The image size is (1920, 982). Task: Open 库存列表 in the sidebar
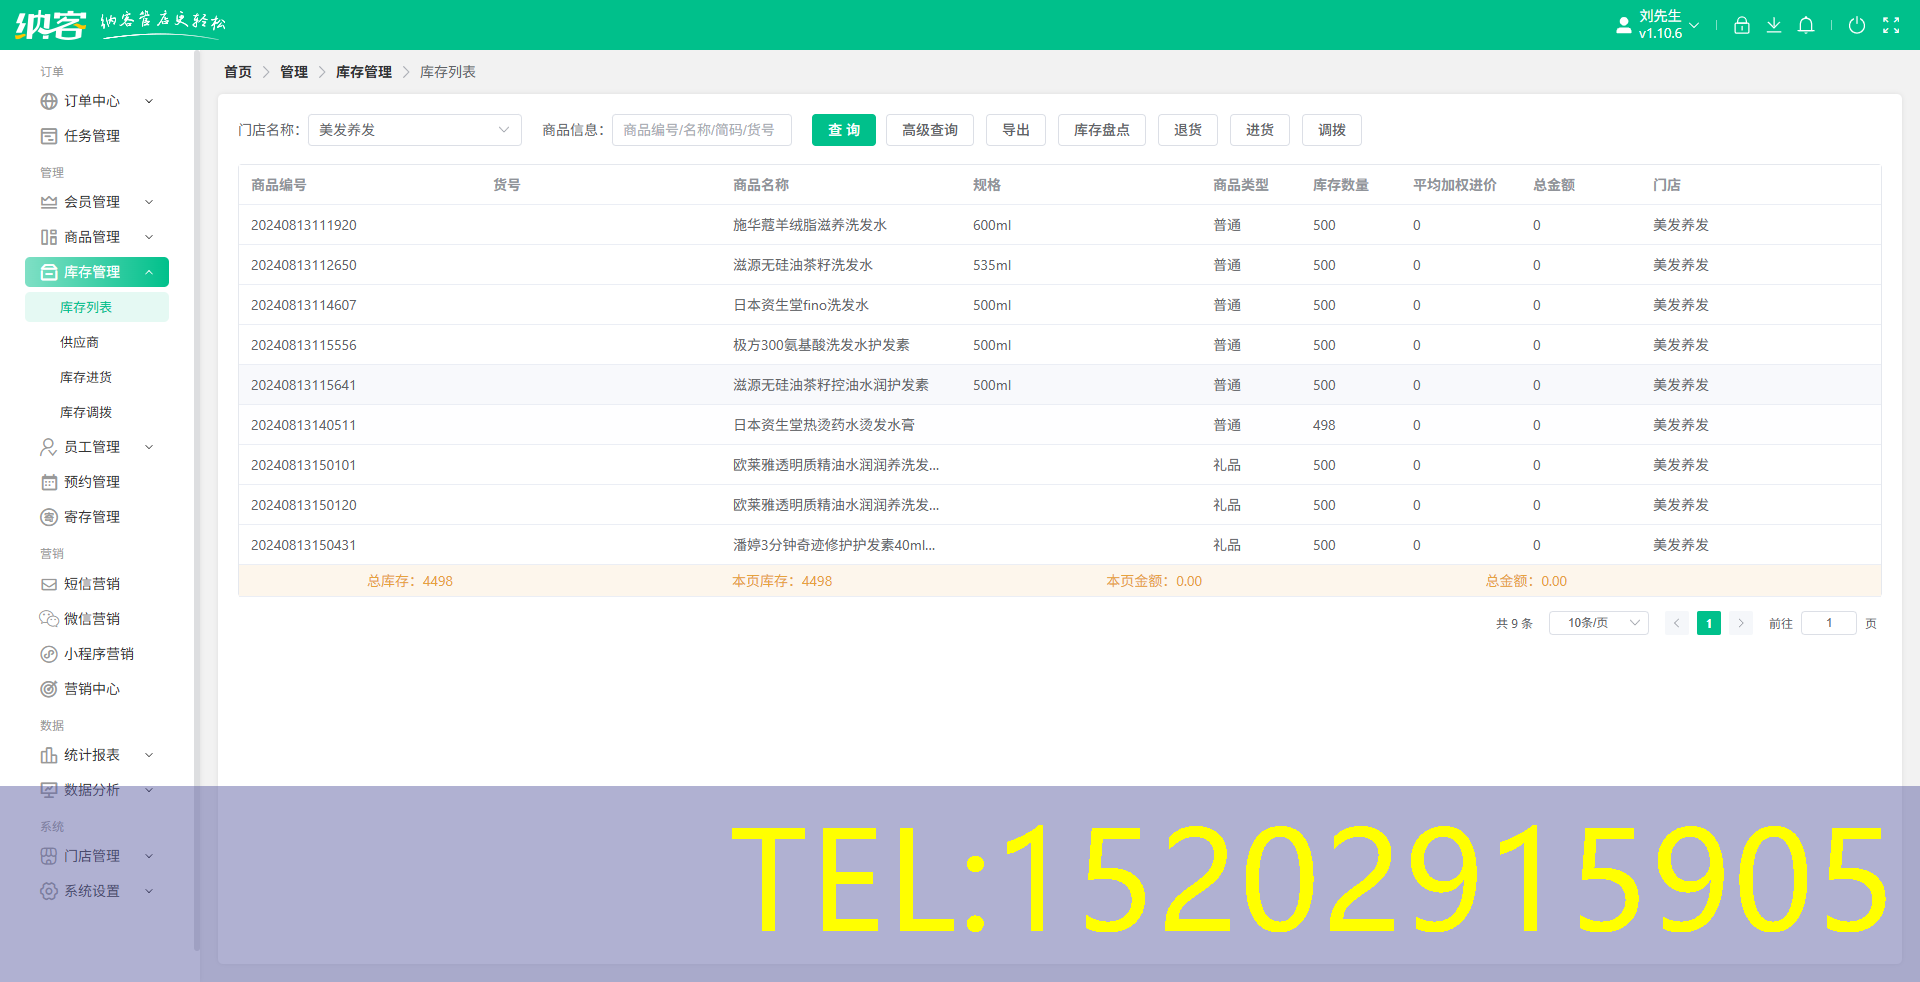(x=97, y=307)
